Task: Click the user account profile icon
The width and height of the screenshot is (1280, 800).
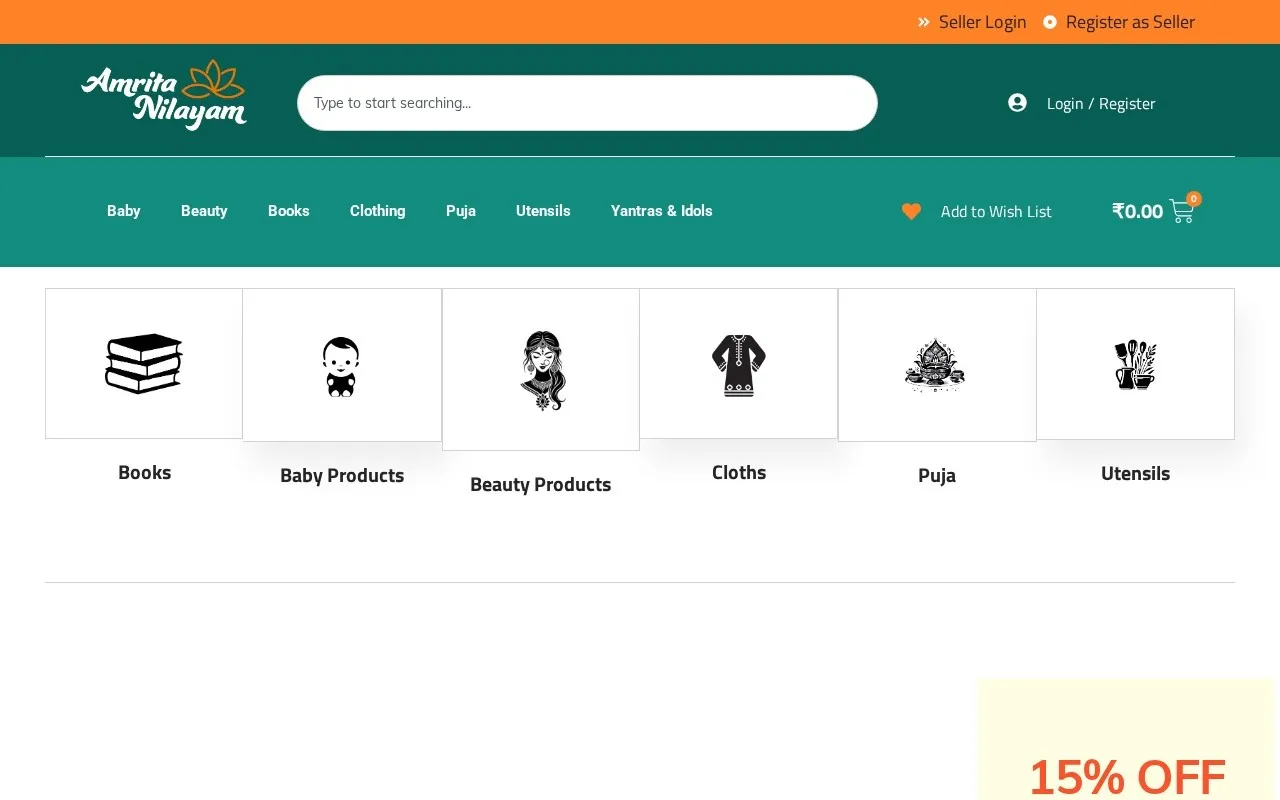Action: coord(1017,103)
